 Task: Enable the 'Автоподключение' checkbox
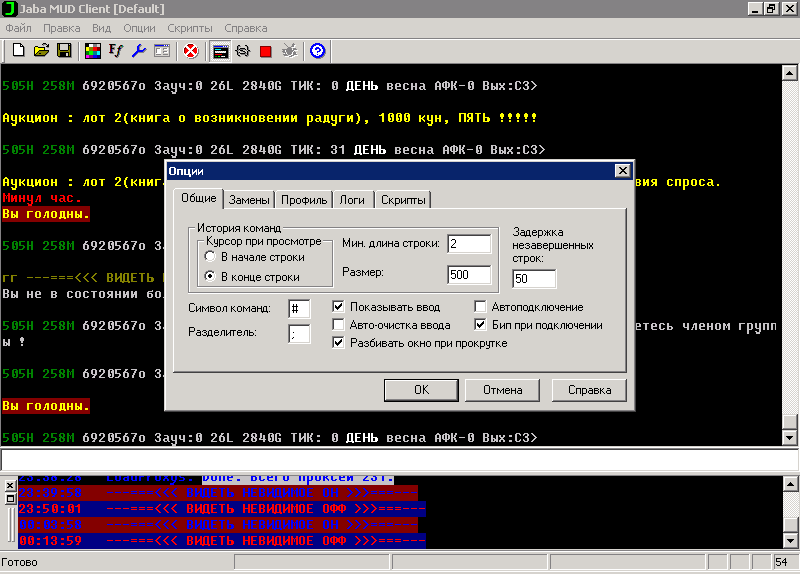481,307
